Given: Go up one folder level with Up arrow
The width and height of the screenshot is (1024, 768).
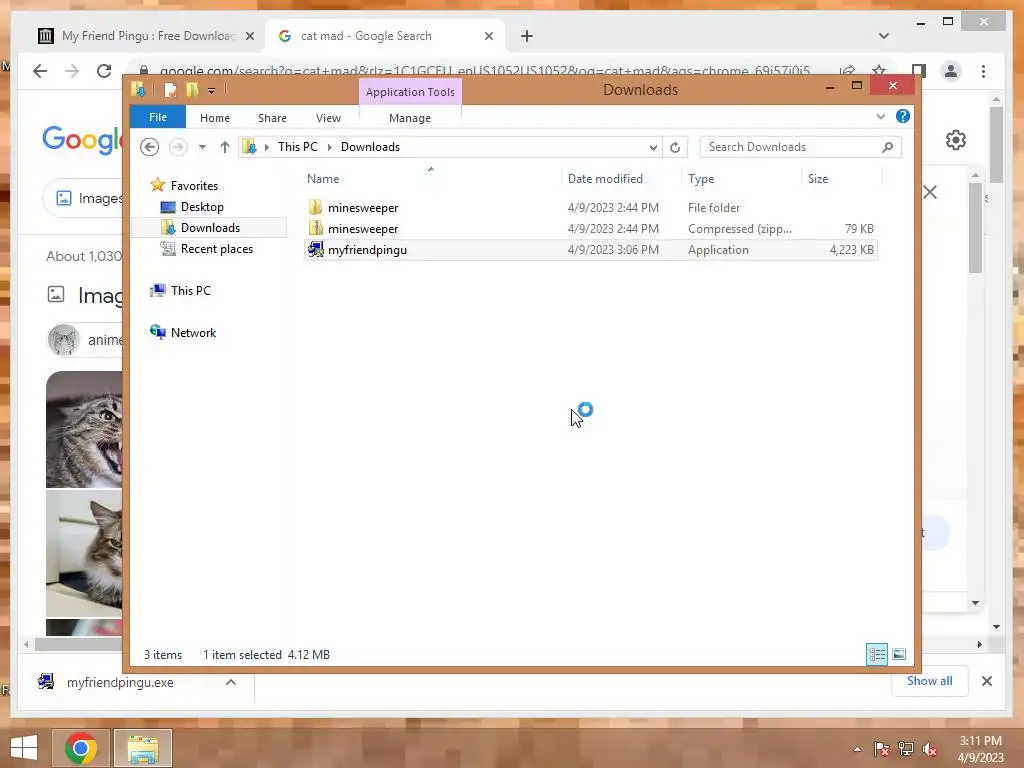Looking at the screenshot, I should (x=225, y=147).
